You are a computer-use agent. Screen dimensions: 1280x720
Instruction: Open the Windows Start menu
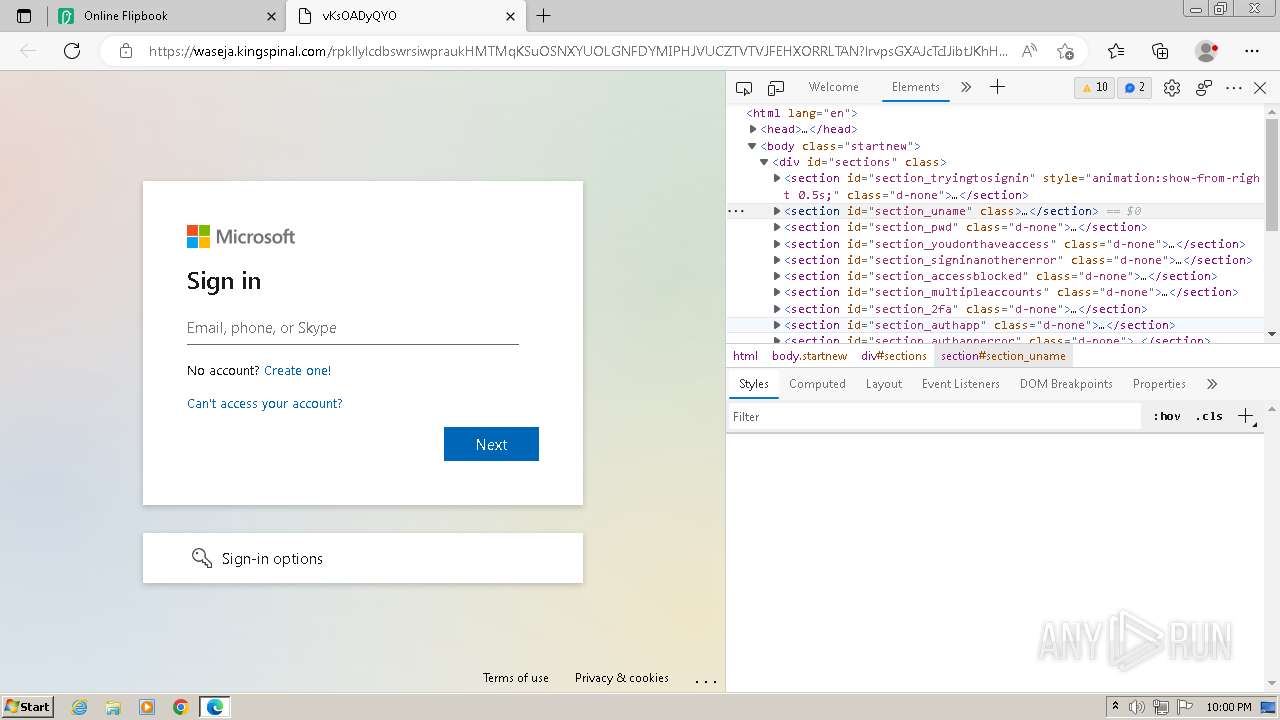point(28,706)
